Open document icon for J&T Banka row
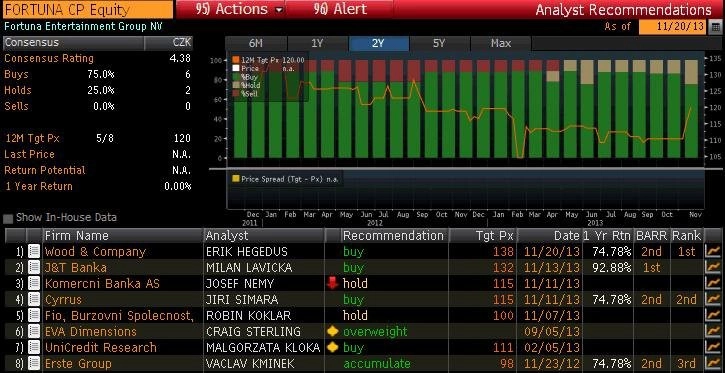 (34, 268)
